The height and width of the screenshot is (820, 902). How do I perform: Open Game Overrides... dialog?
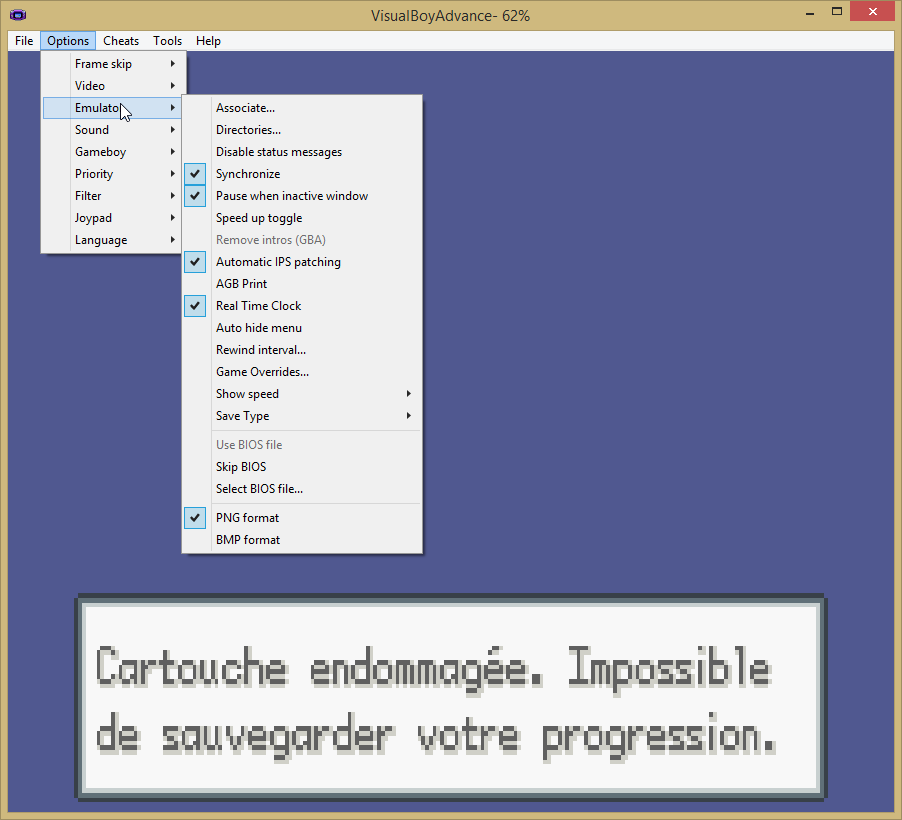click(x=302, y=372)
